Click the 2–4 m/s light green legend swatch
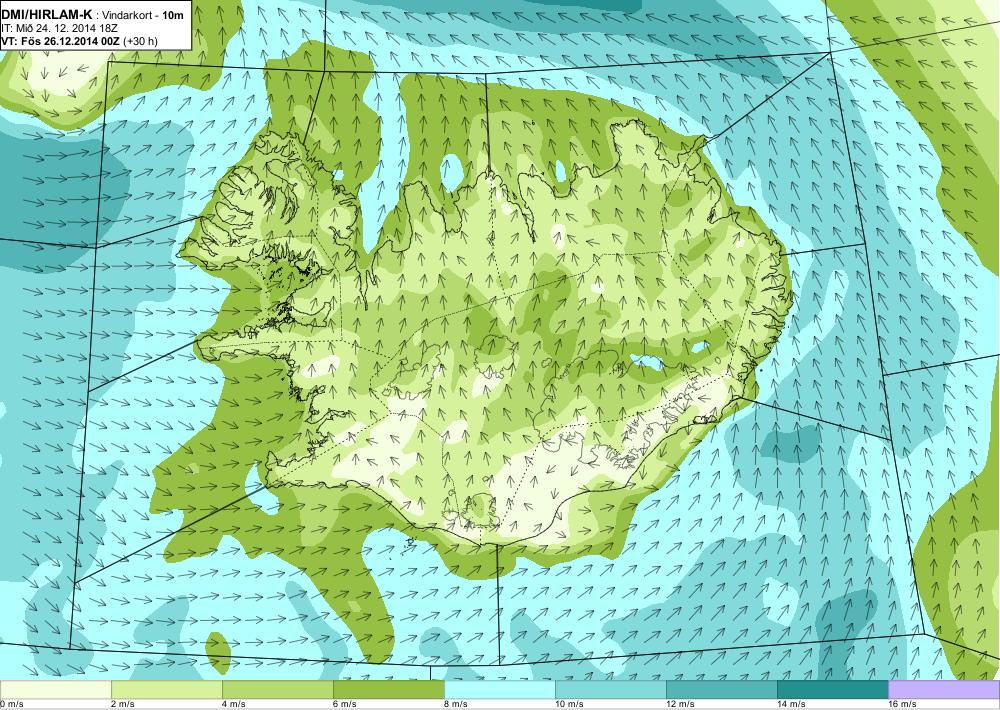The height and width of the screenshot is (710, 1000). (x=166, y=690)
